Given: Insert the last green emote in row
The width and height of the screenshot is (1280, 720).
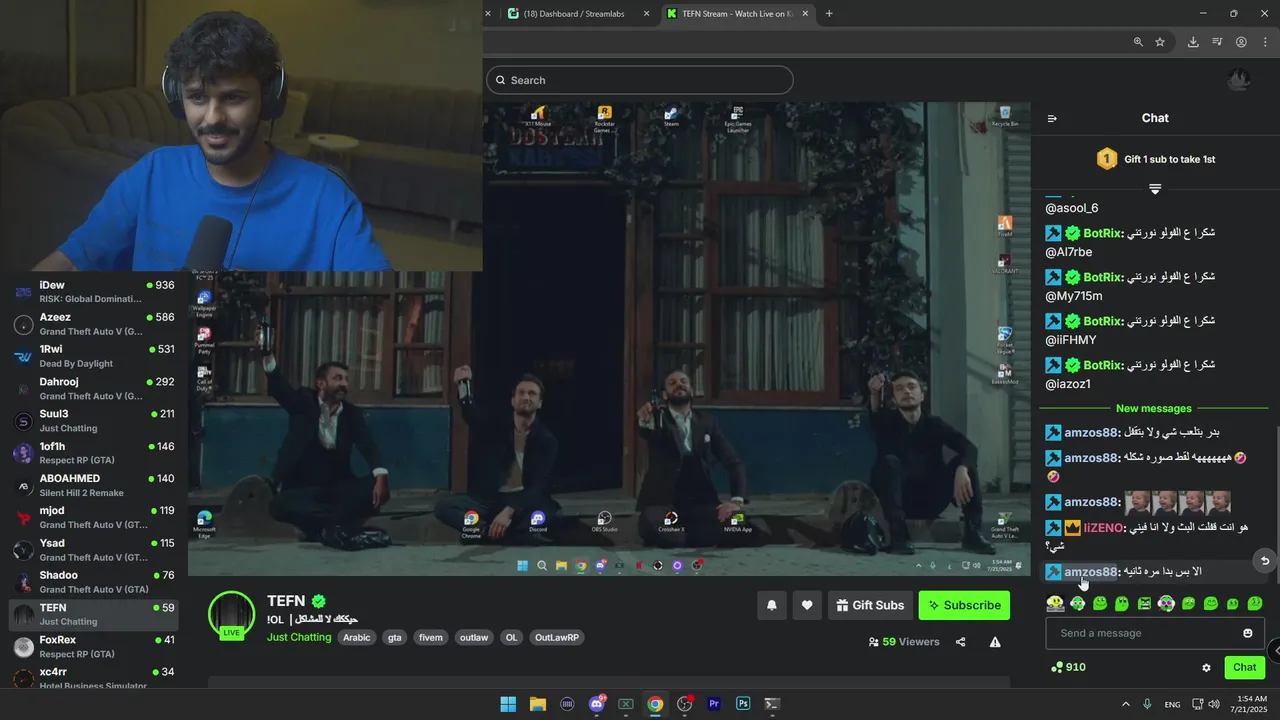Looking at the screenshot, I should coord(1255,603).
